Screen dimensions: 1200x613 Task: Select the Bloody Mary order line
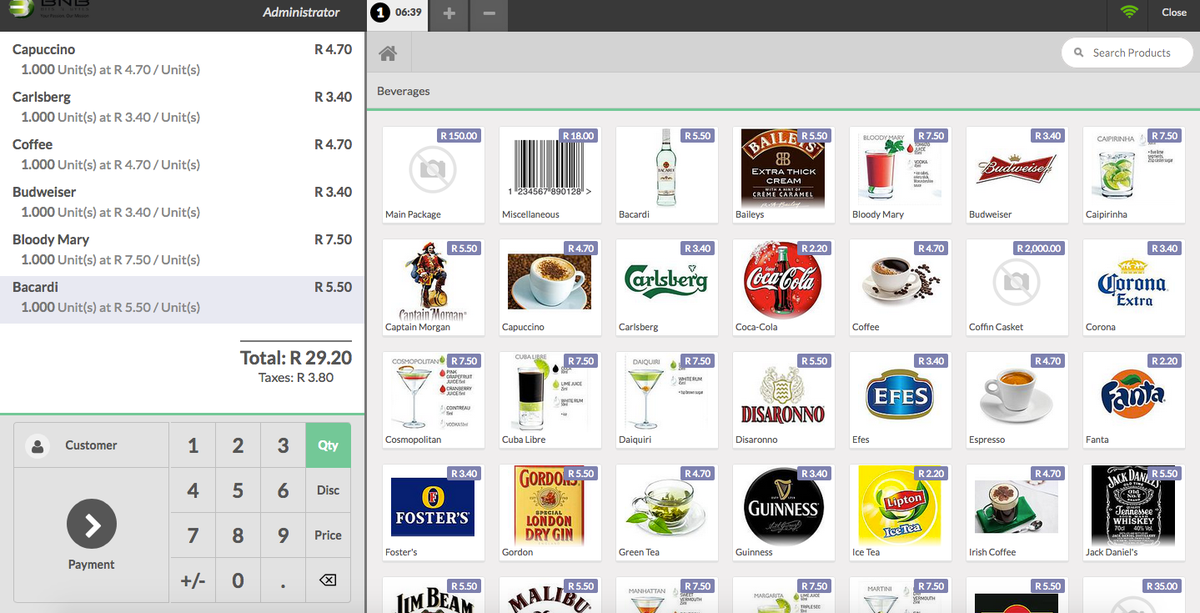click(x=182, y=249)
